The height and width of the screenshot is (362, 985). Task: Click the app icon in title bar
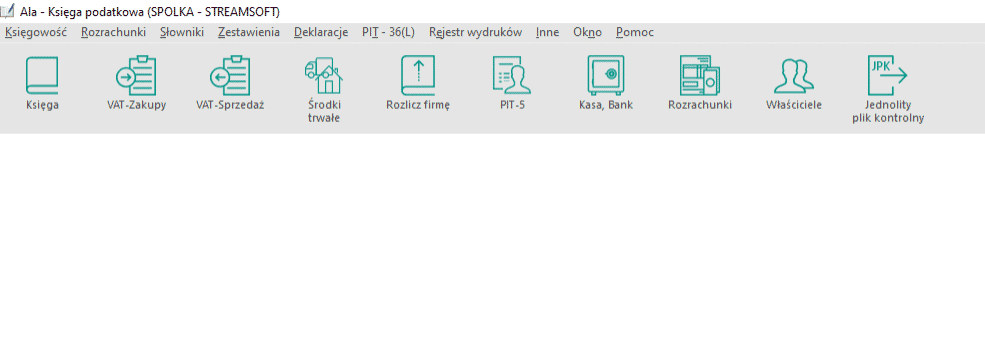click(8, 12)
